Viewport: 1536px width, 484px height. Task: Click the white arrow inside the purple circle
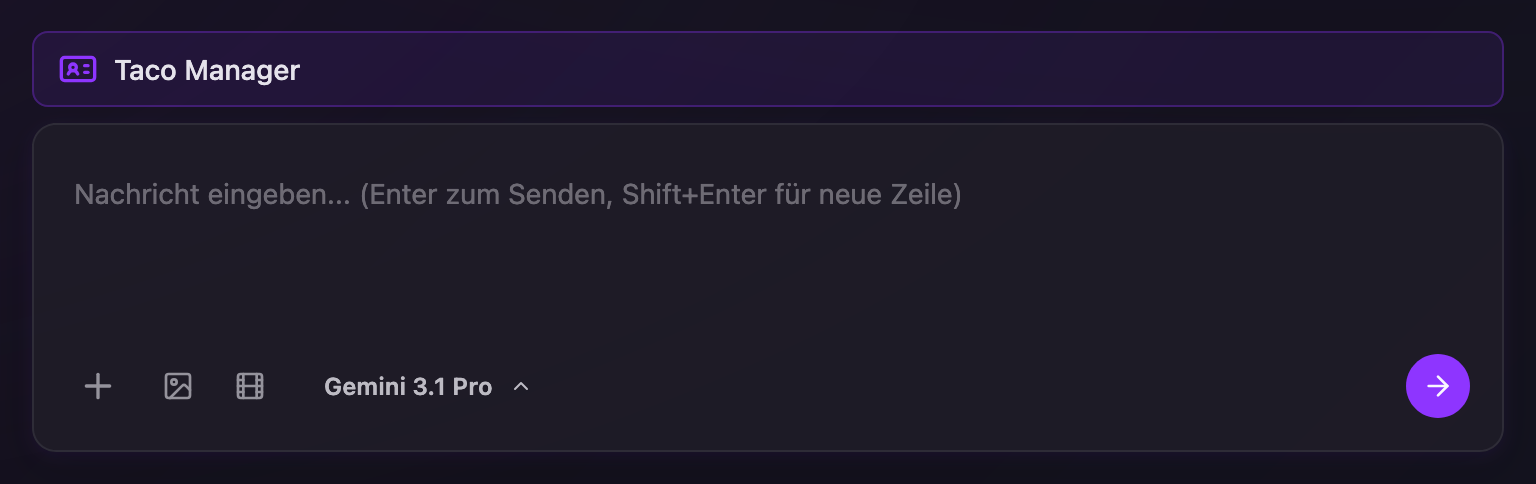(x=1437, y=386)
